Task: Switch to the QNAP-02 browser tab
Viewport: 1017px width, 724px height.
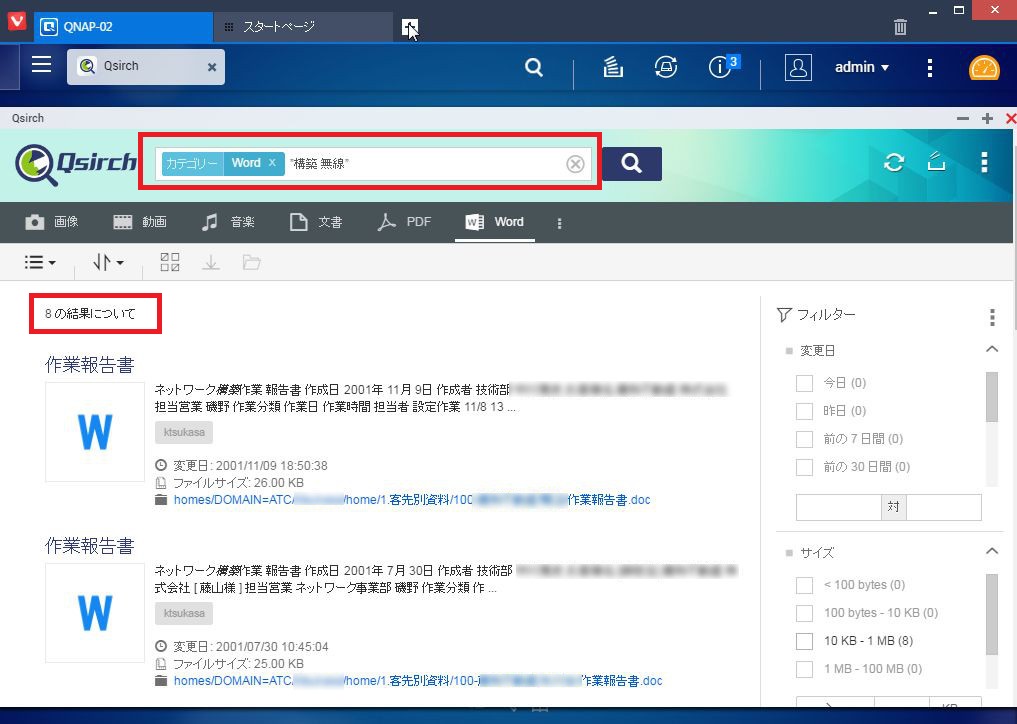Action: [123, 27]
